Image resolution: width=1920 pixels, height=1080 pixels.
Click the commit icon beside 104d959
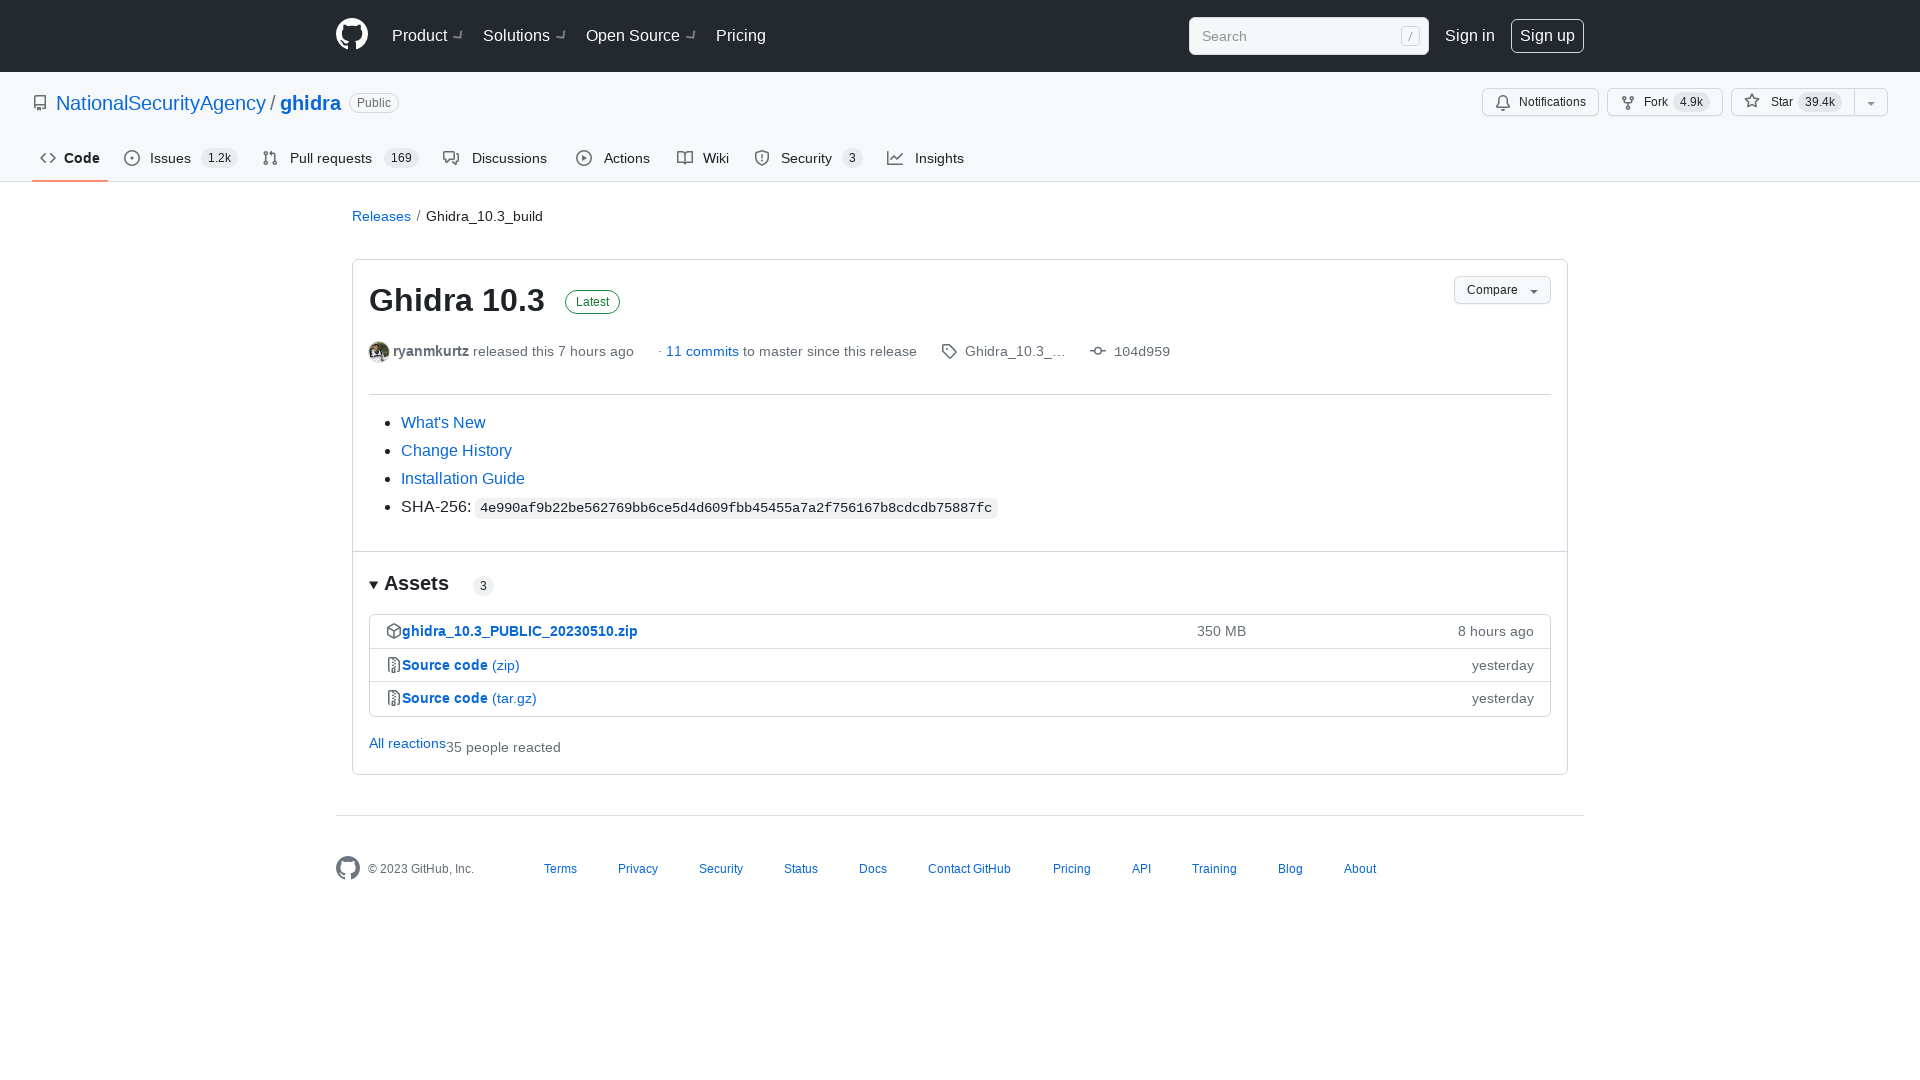(x=1098, y=351)
